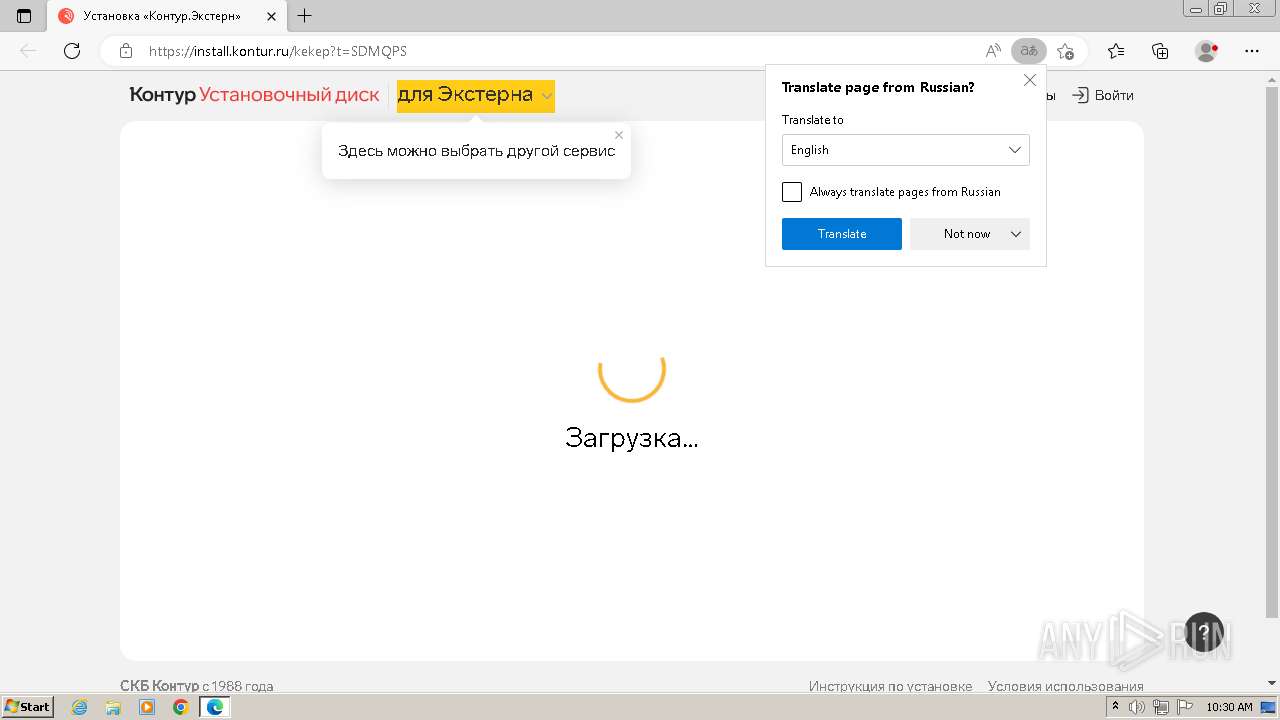The width and height of the screenshot is (1280, 720).
Task: Expand the Not now options arrow
Action: 1016,234
